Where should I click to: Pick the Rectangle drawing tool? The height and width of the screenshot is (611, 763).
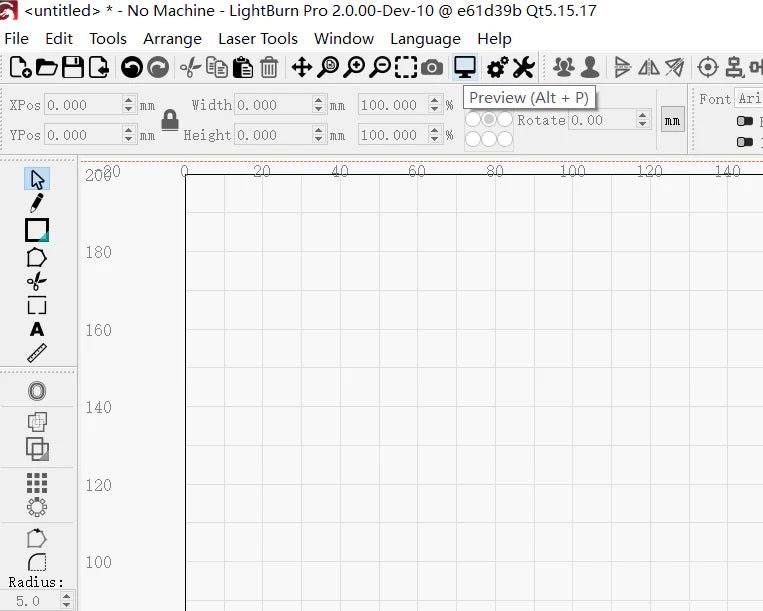[x=37, y=230]
